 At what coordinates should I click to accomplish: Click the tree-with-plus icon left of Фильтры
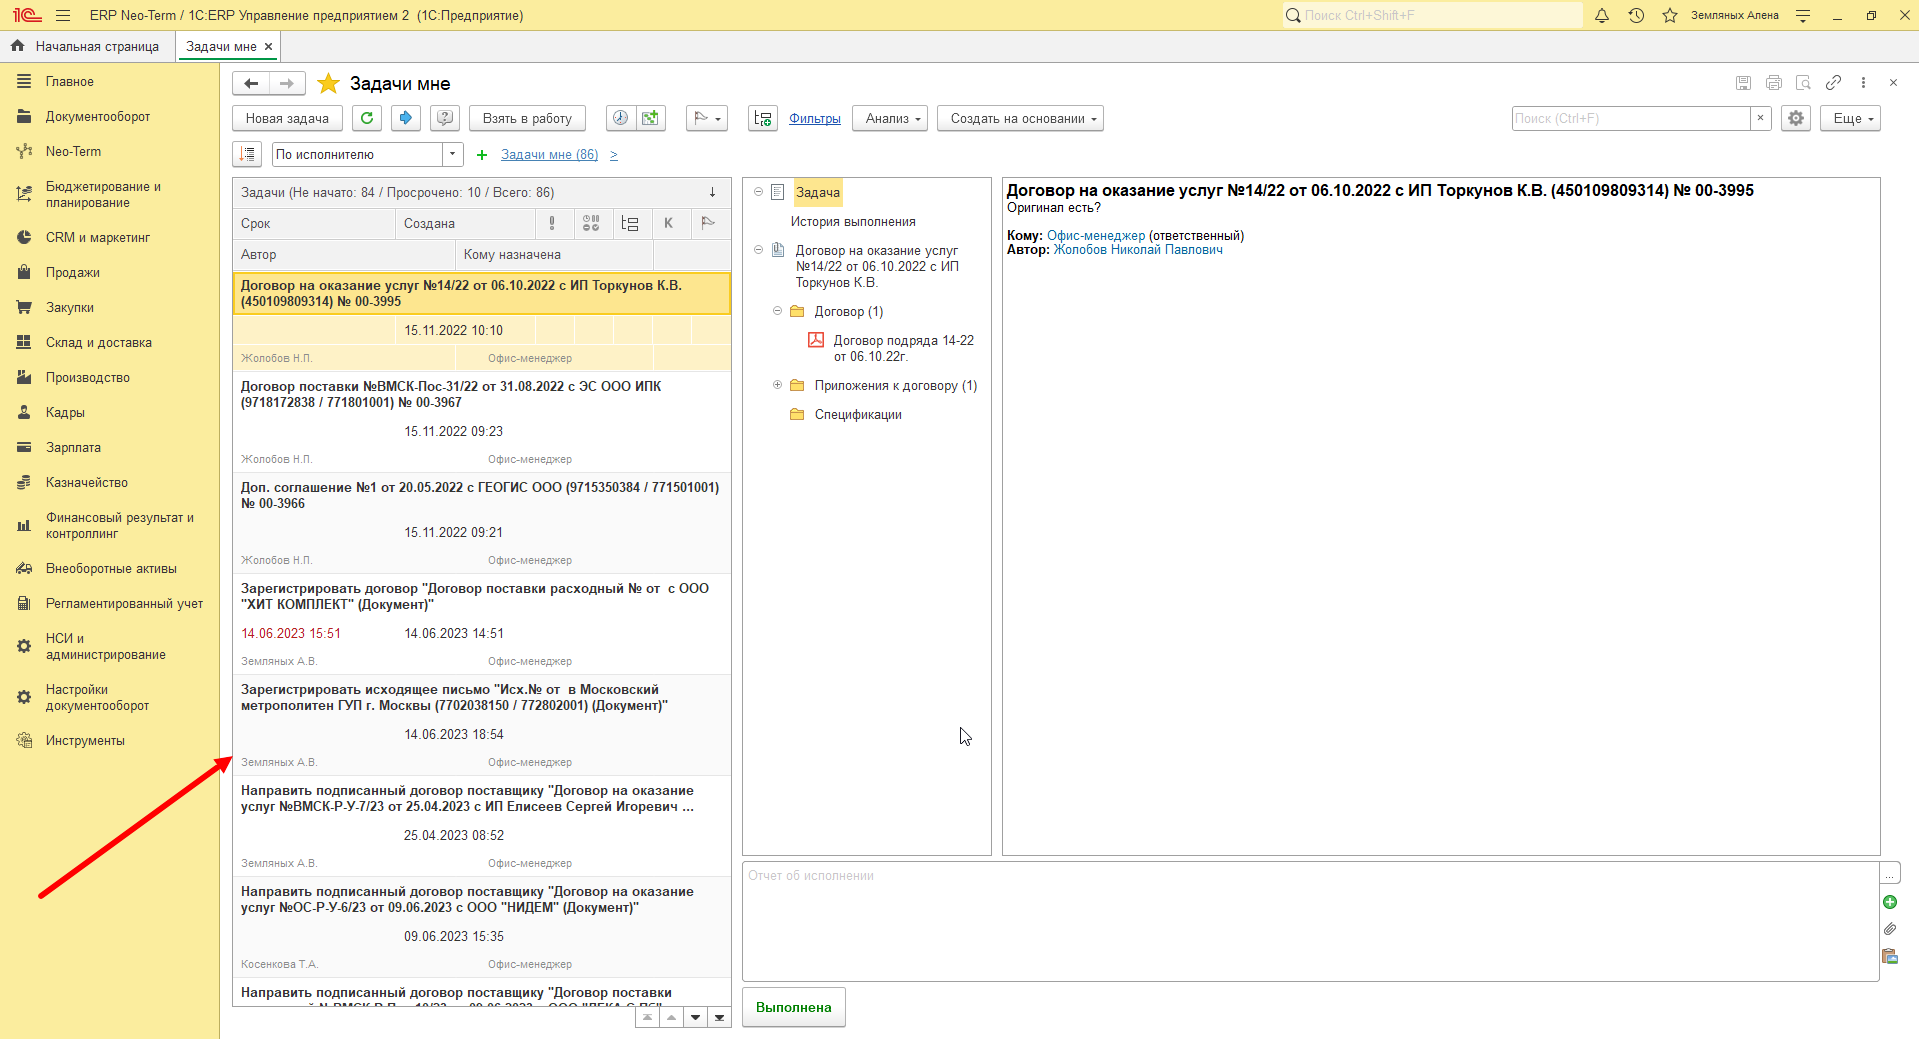763,118
